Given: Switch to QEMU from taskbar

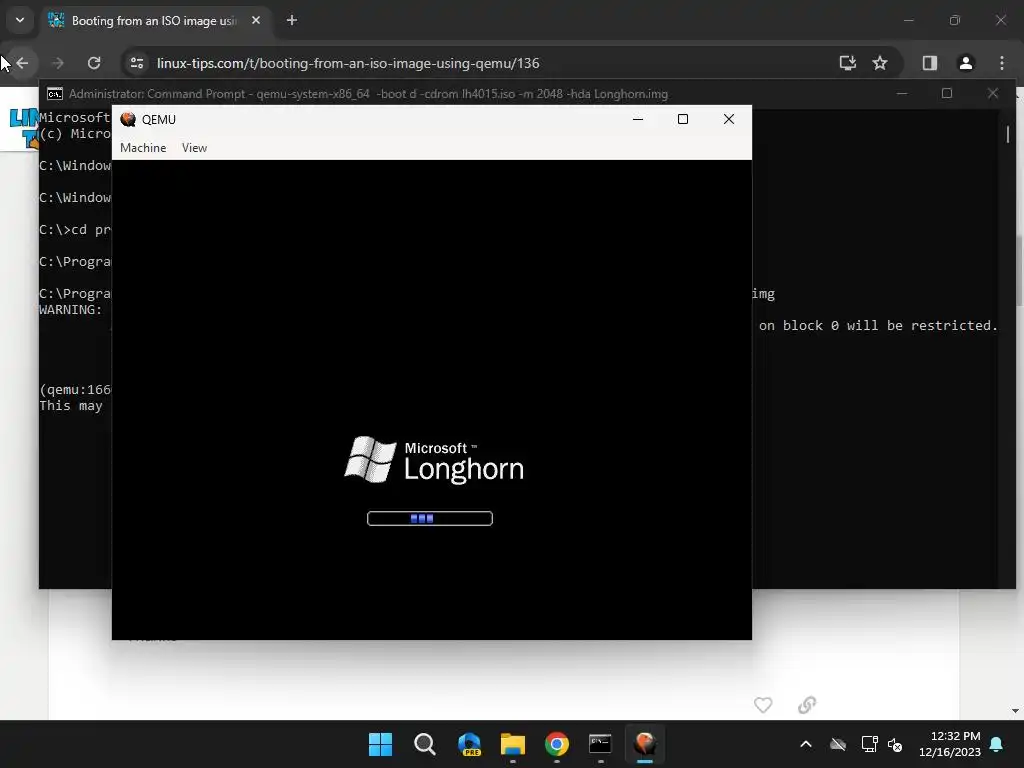Looking at the screenshot, I should tap(645, 744).
